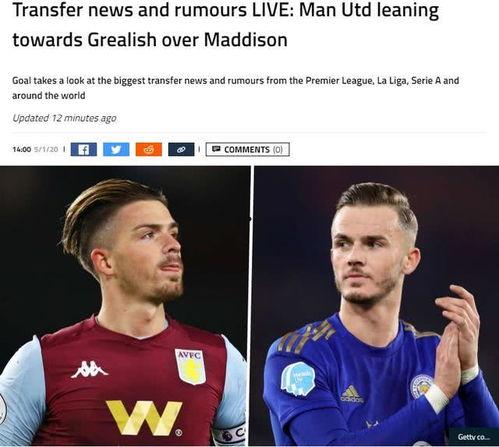Click the Getty credit label on the photo
This screenshot has width=499, height=447.
click(x=474, y=437)
